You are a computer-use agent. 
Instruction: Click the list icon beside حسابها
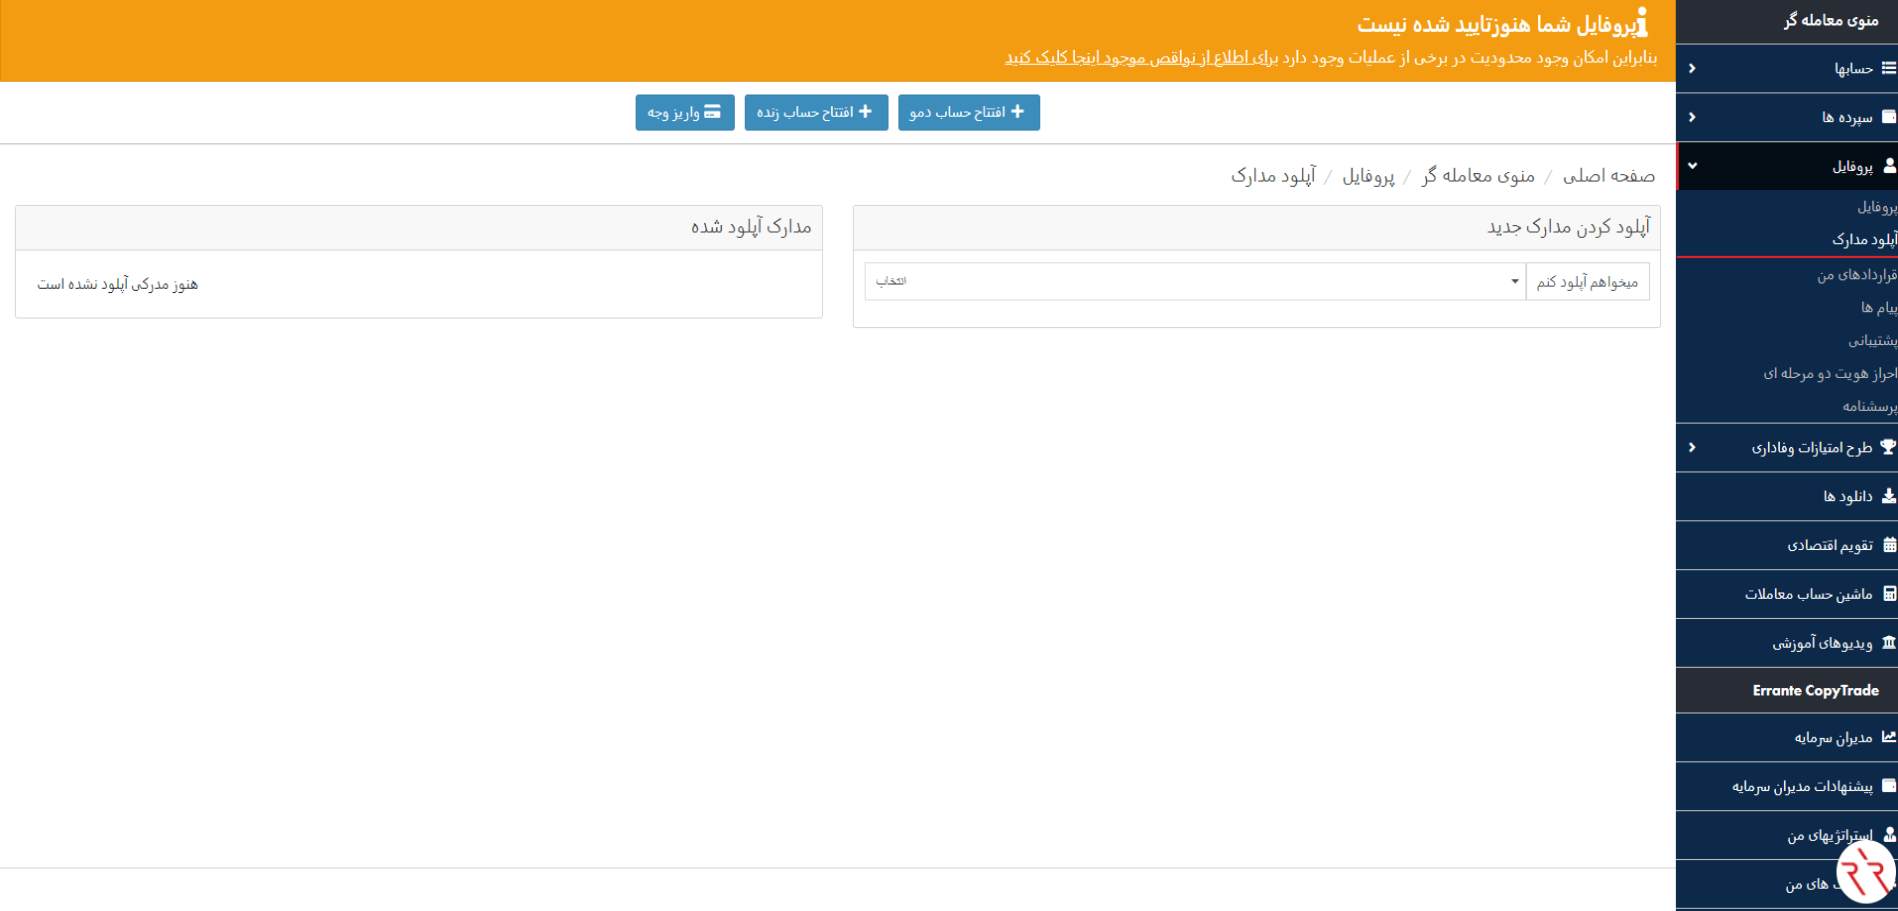[1889, 68]
